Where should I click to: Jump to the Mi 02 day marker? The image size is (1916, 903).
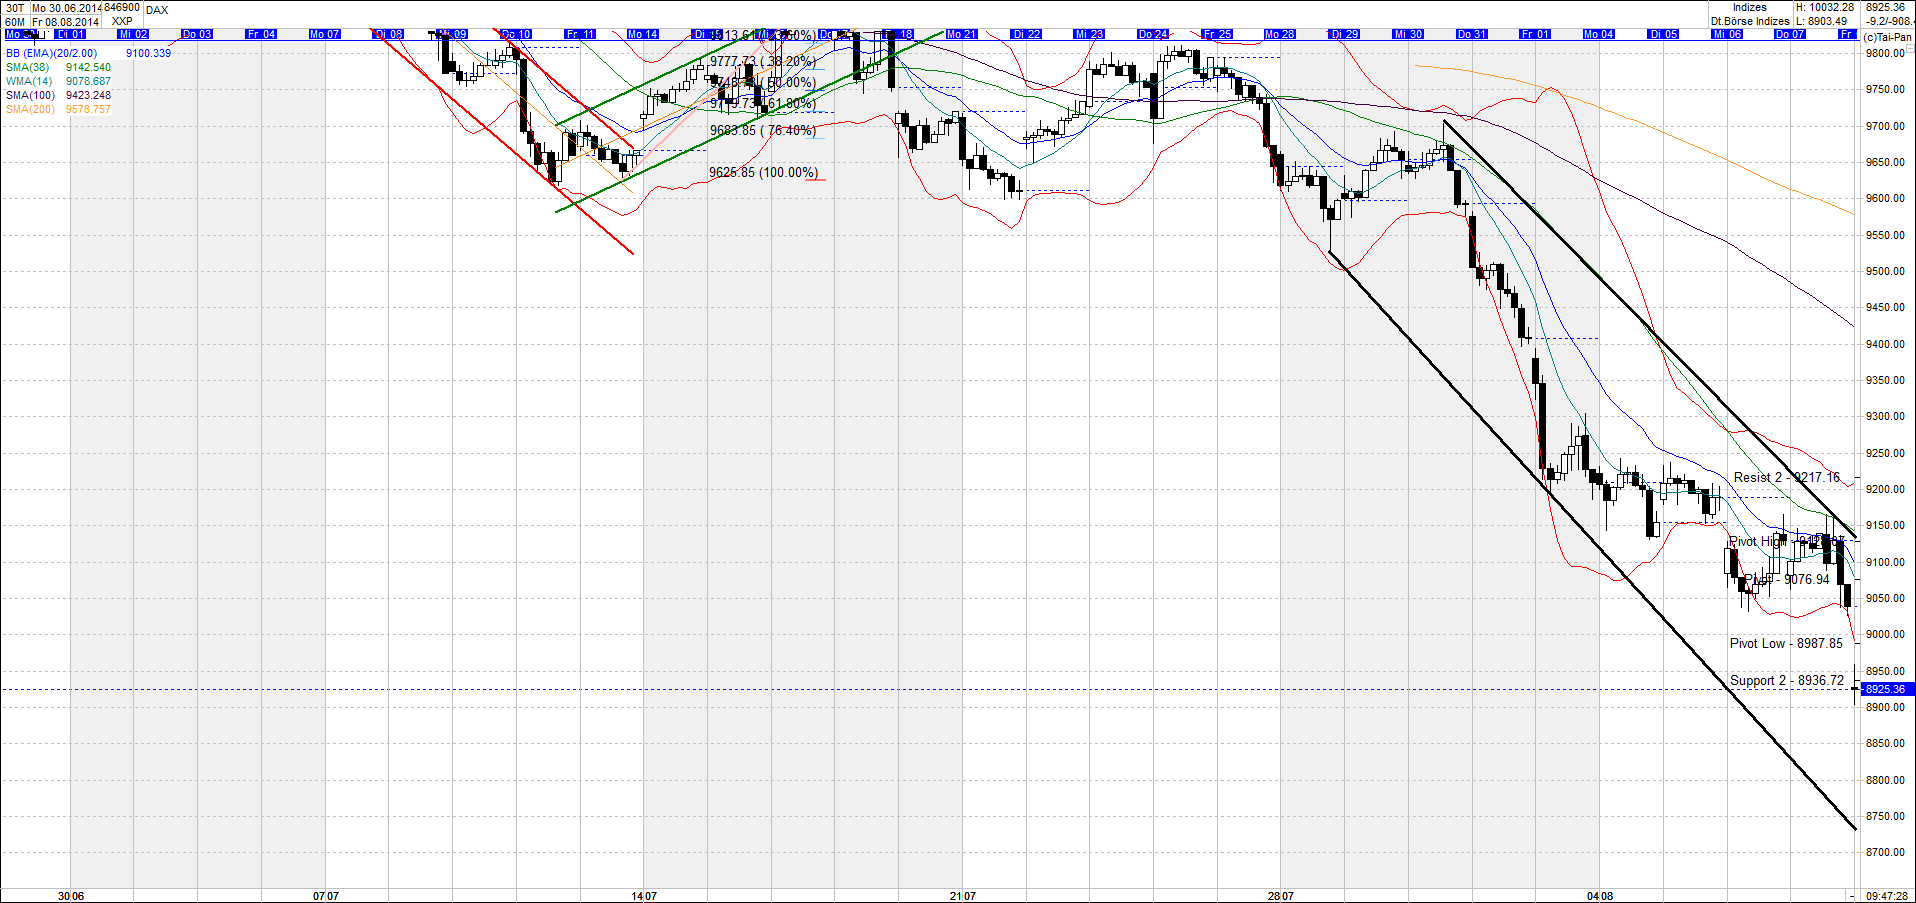click(134, 34)
